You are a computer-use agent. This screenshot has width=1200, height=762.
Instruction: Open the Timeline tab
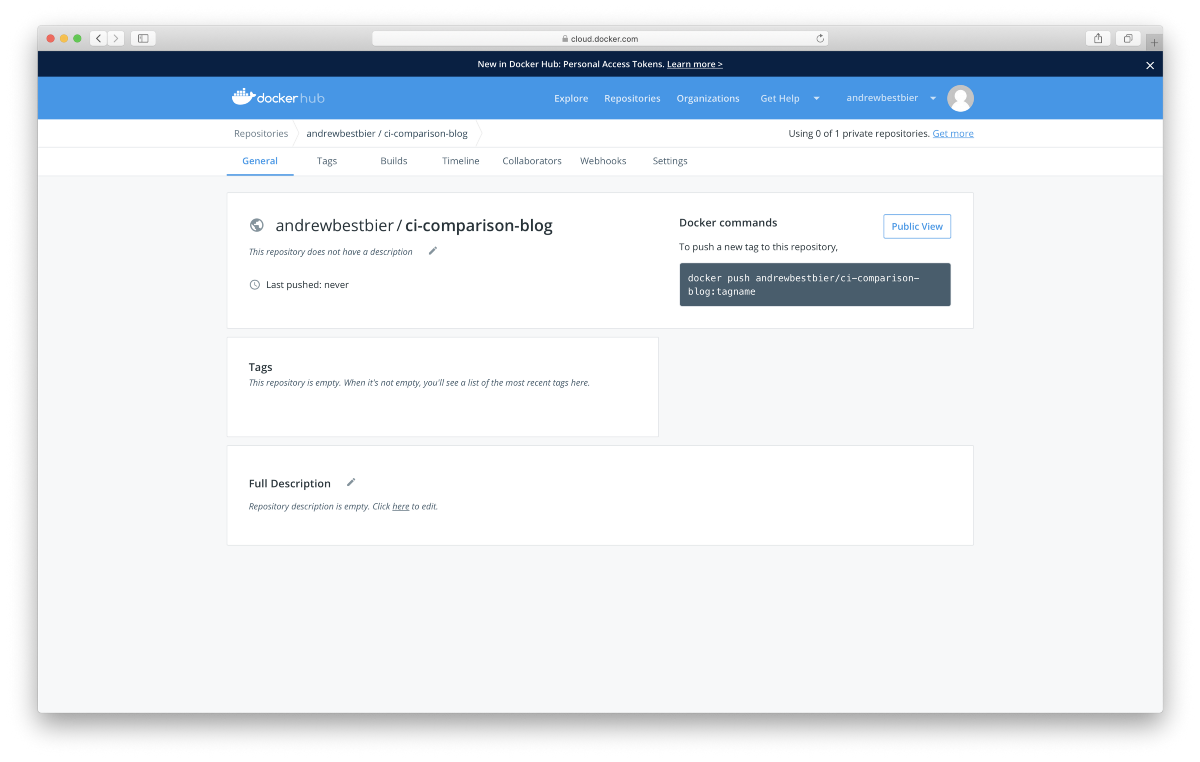pyautogui.click(x=461, y=161)
